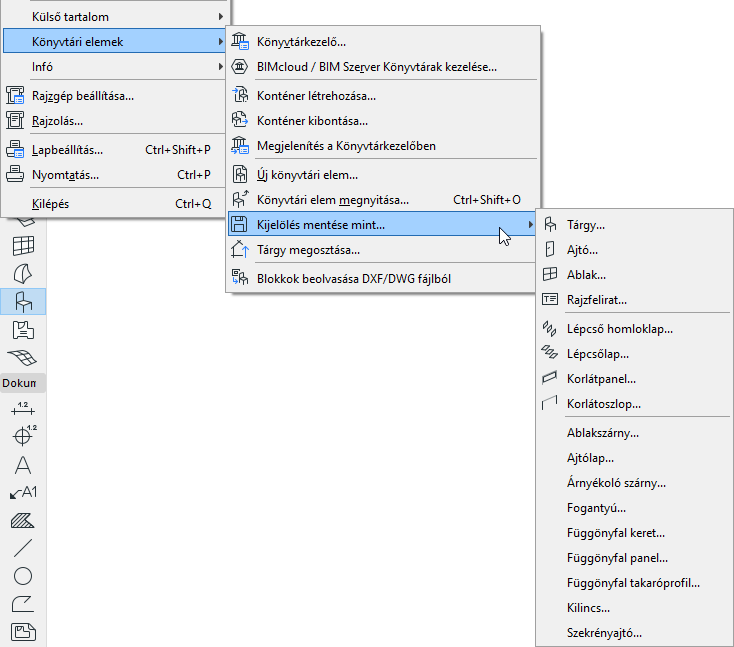Image resolution: width=734 pixels, height=647 pixels.
Task: Save selection as Ajtó...
Action: 634,250
